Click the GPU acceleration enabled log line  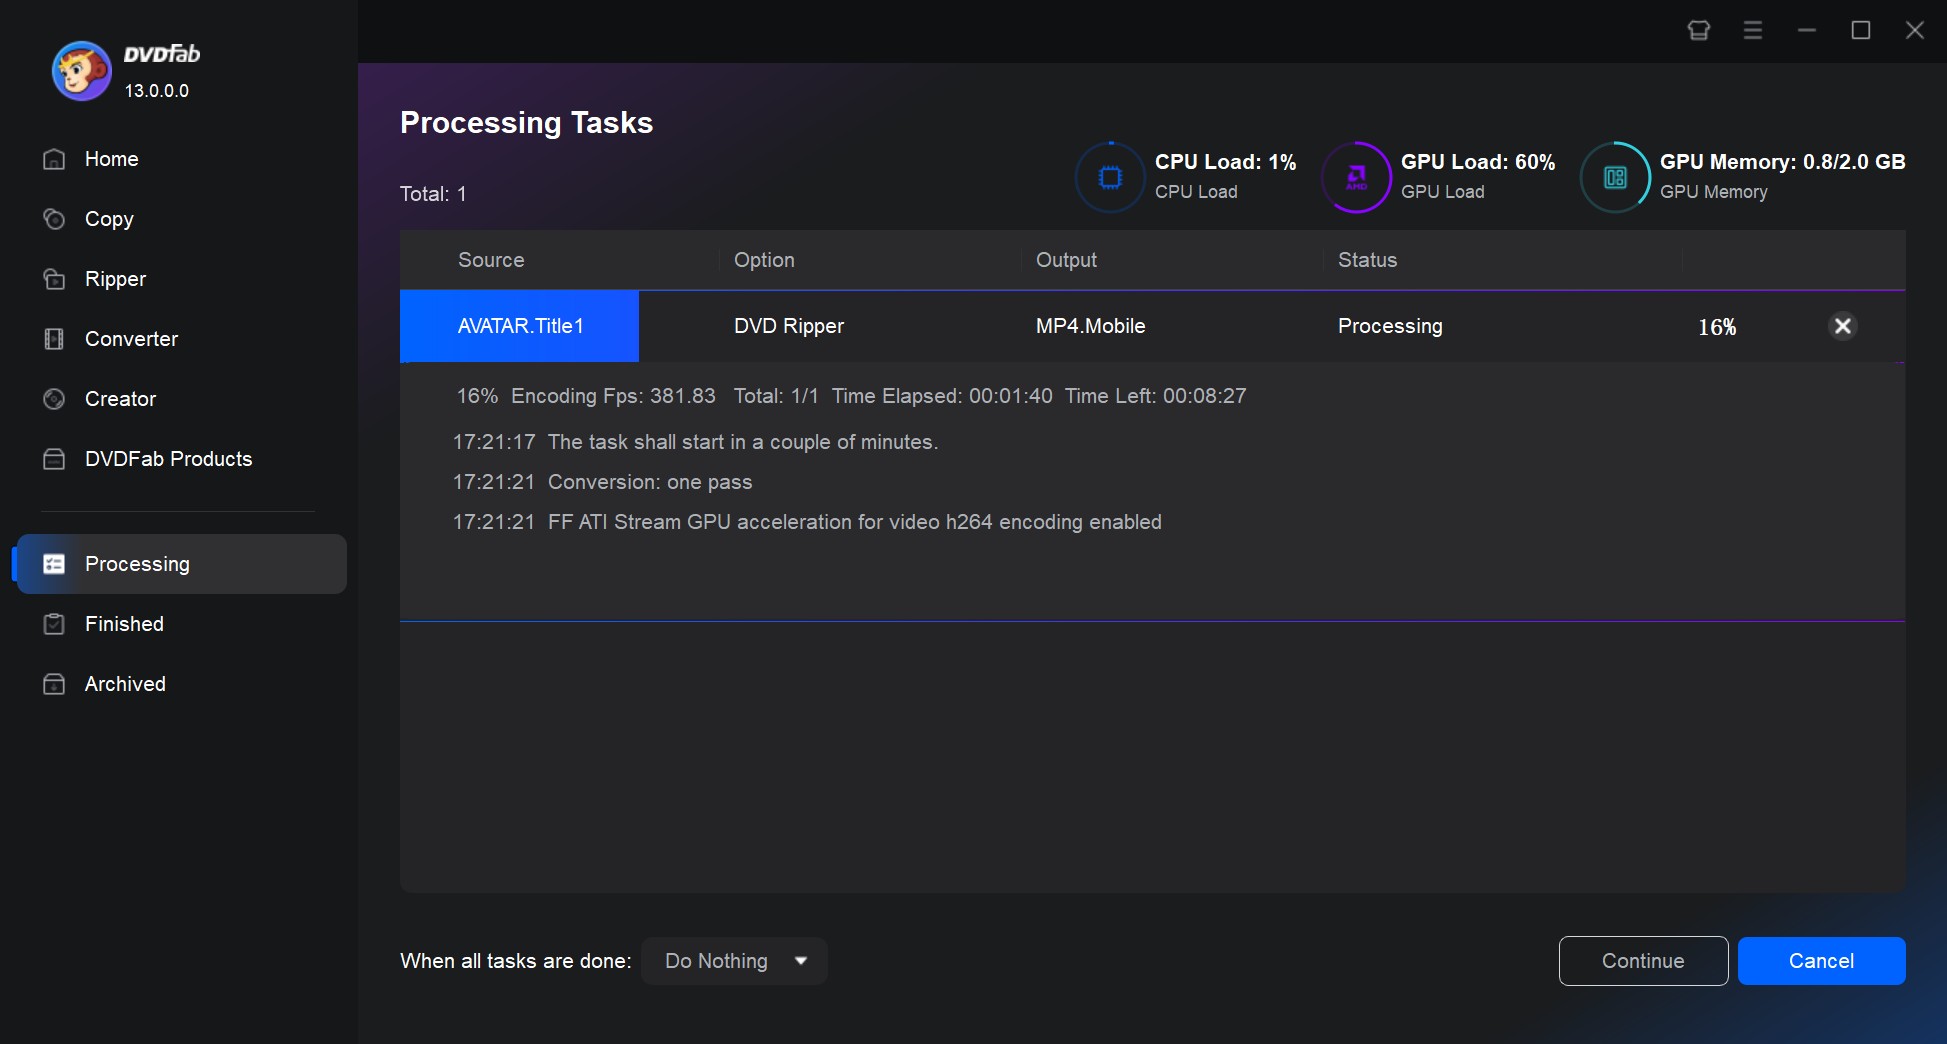pos(807,522)
